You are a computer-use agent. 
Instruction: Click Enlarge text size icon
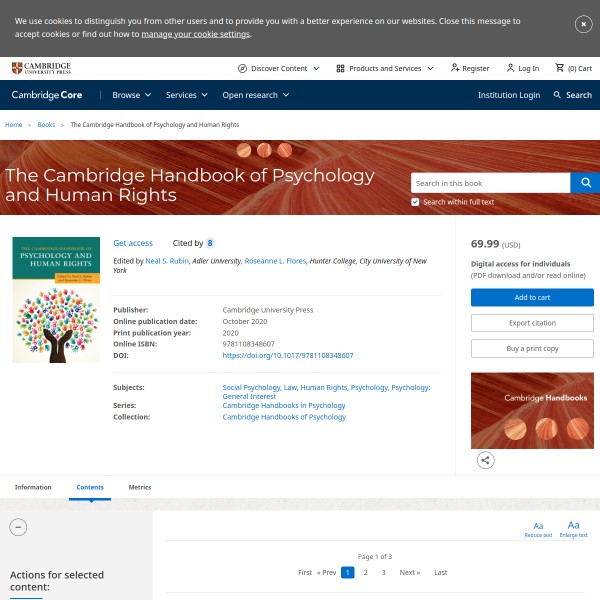(573, 525)
